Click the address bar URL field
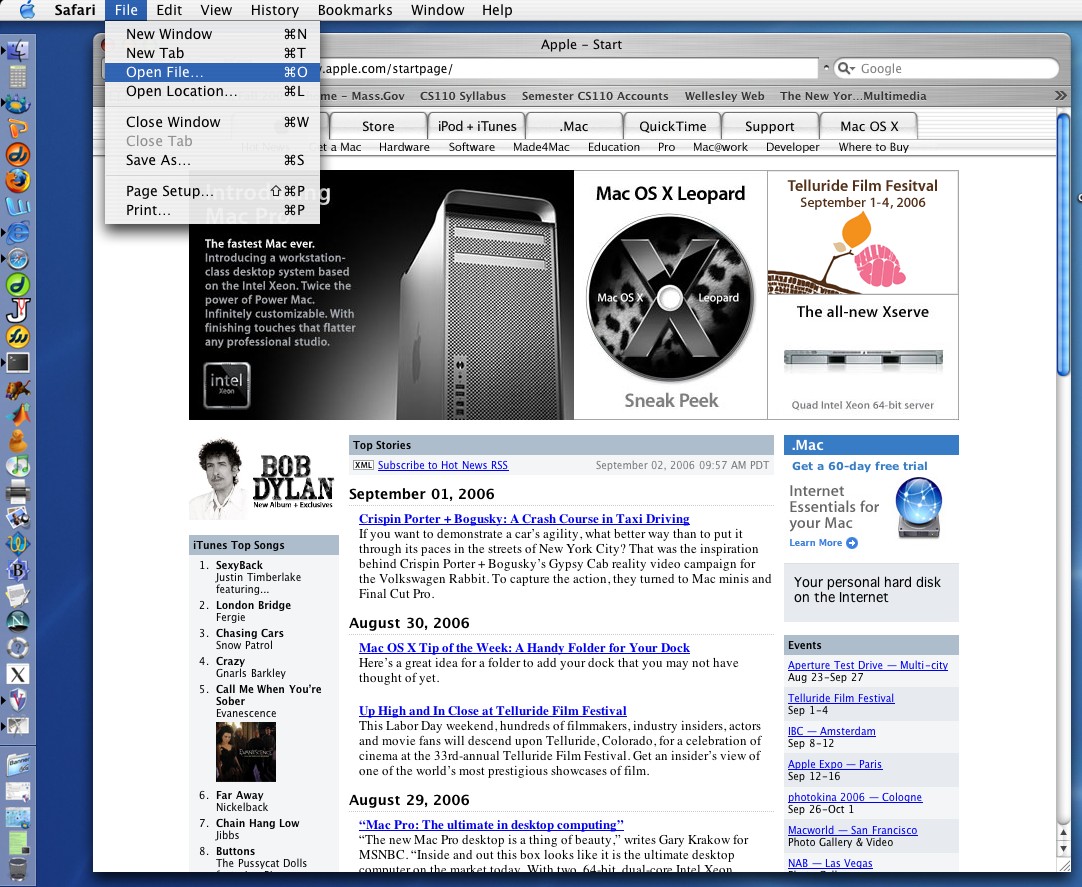 pos(567,68)
